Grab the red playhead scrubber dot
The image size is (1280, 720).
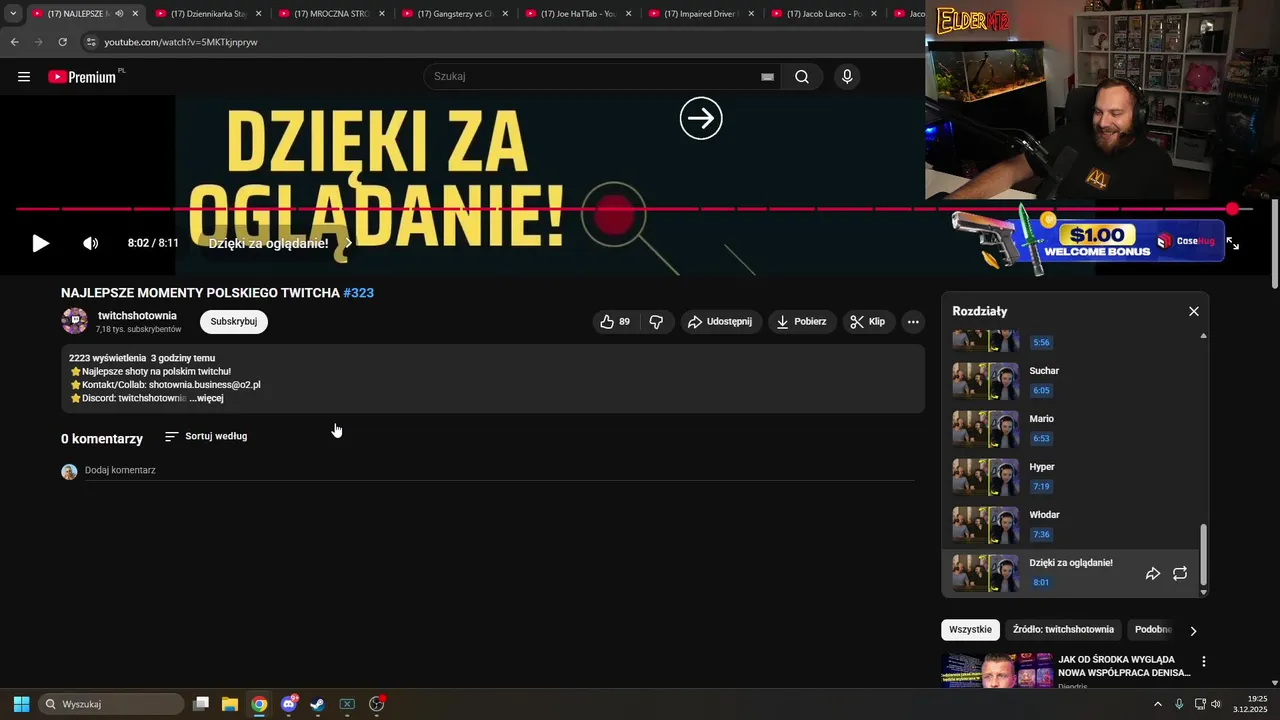pos(1233,209)
